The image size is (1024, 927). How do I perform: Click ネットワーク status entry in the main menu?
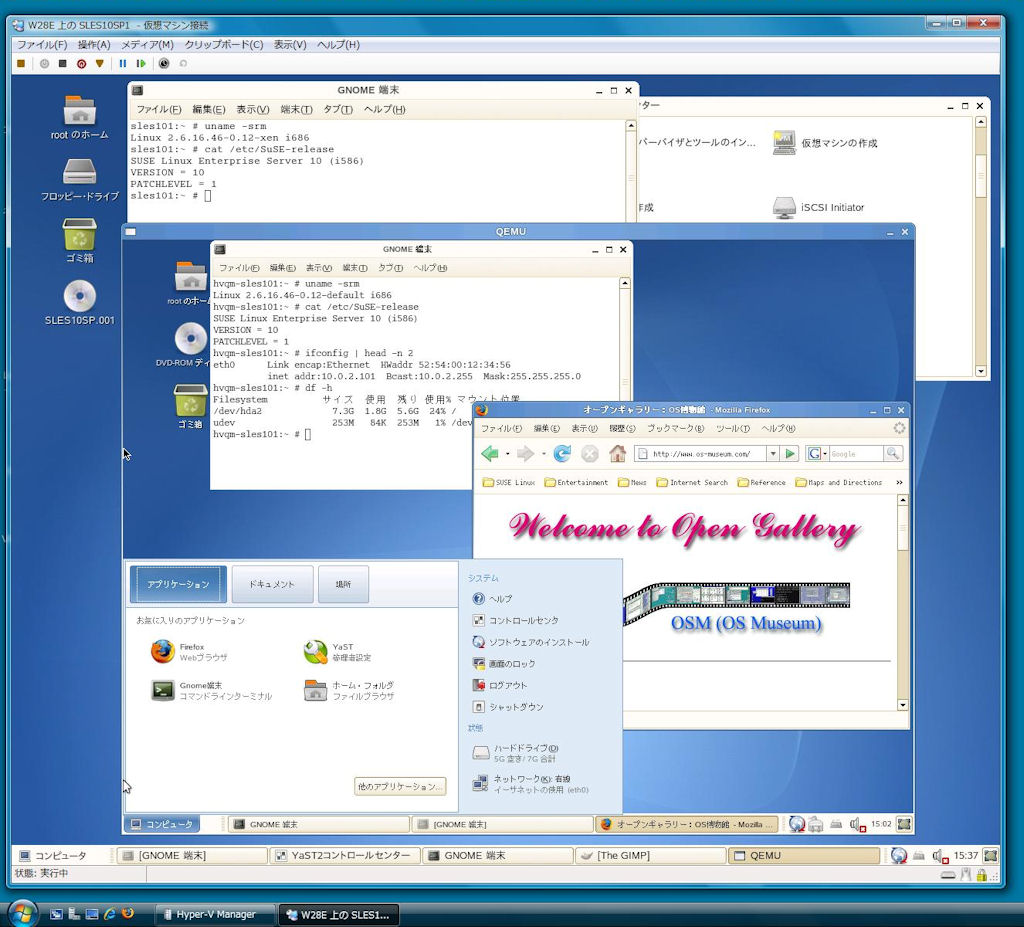point(530,784)
